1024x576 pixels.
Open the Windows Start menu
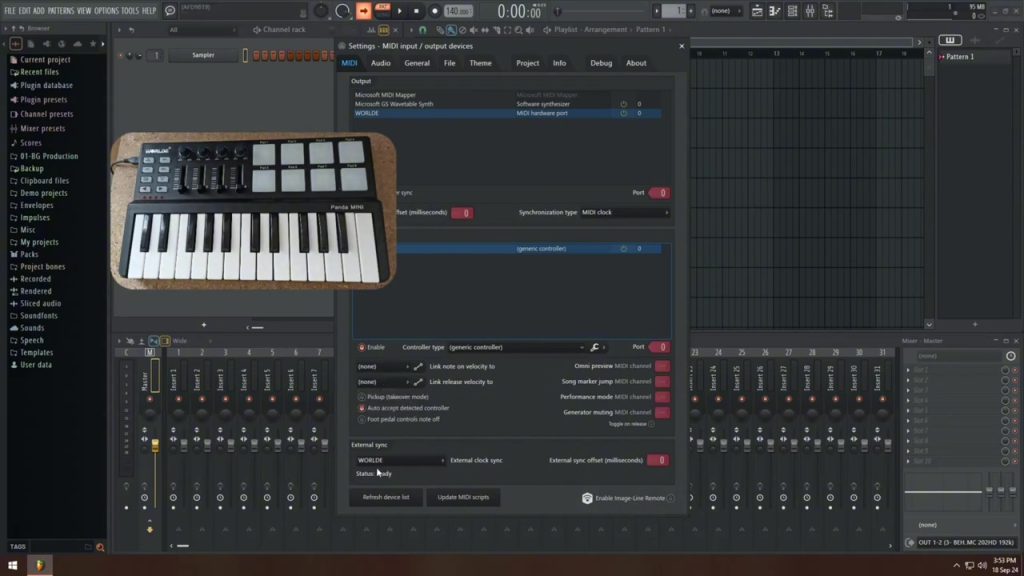12,565
